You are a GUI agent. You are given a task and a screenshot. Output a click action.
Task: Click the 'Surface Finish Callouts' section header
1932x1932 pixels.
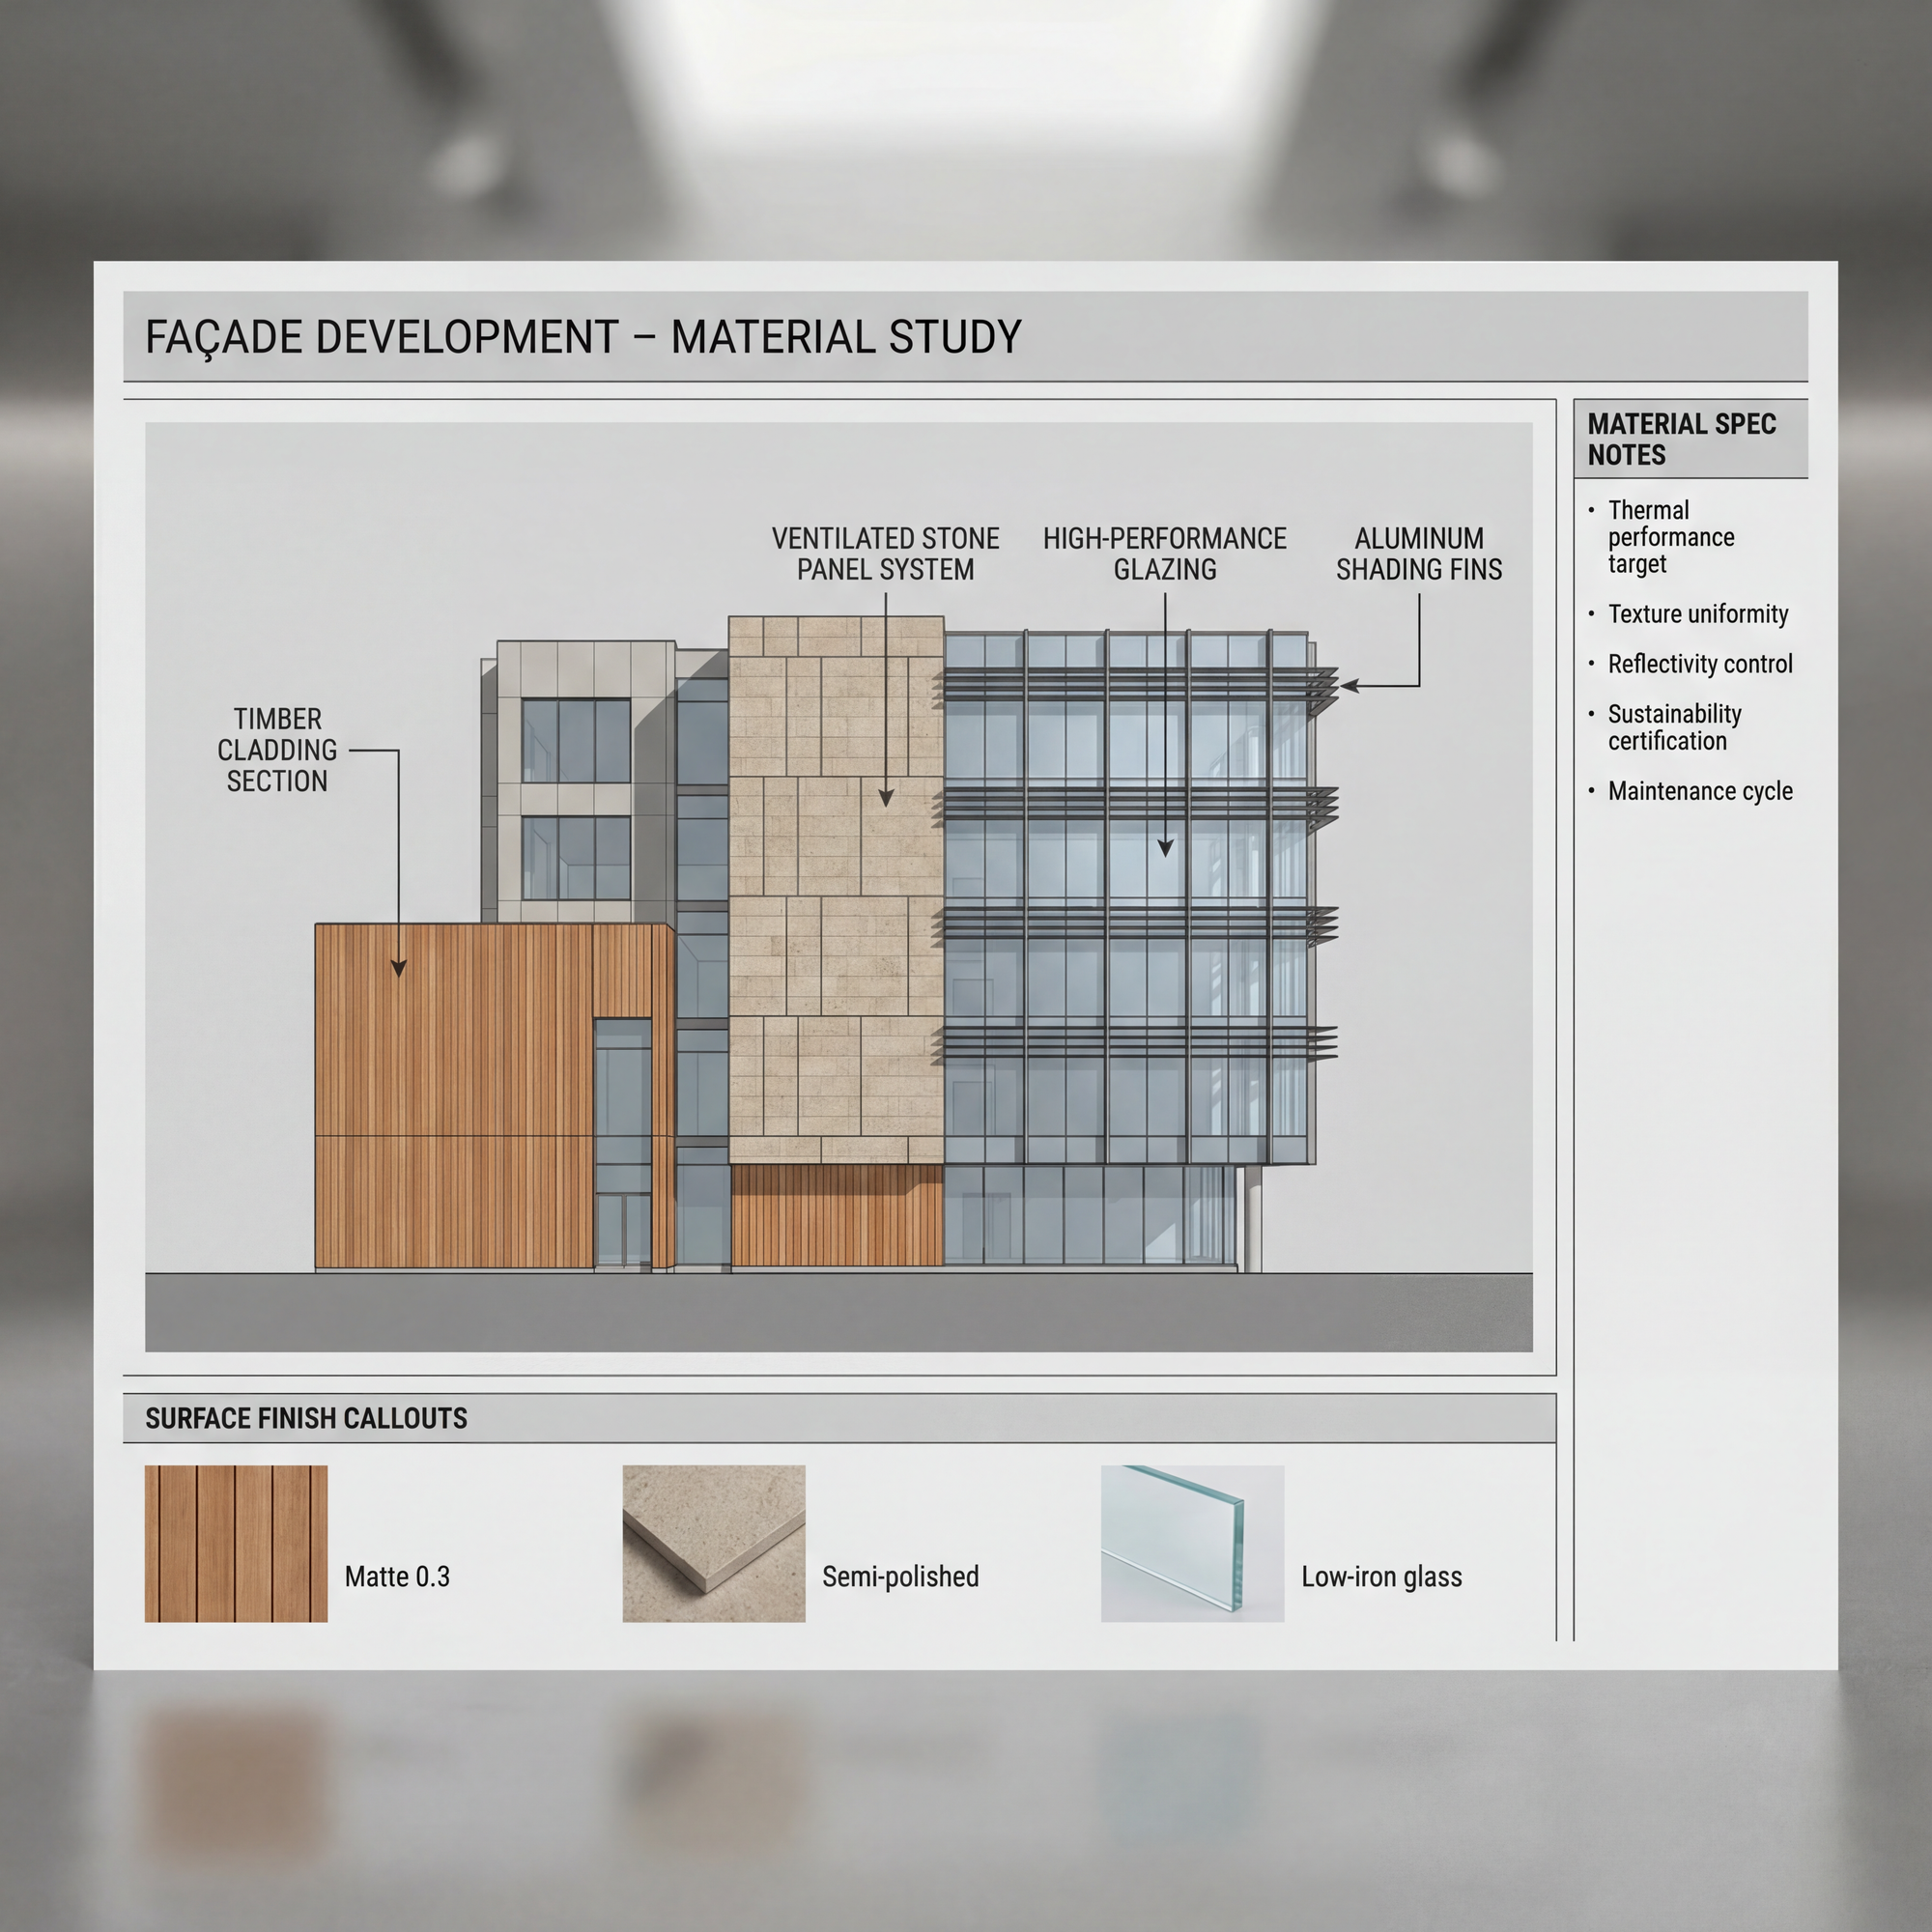pos(306,1418)
